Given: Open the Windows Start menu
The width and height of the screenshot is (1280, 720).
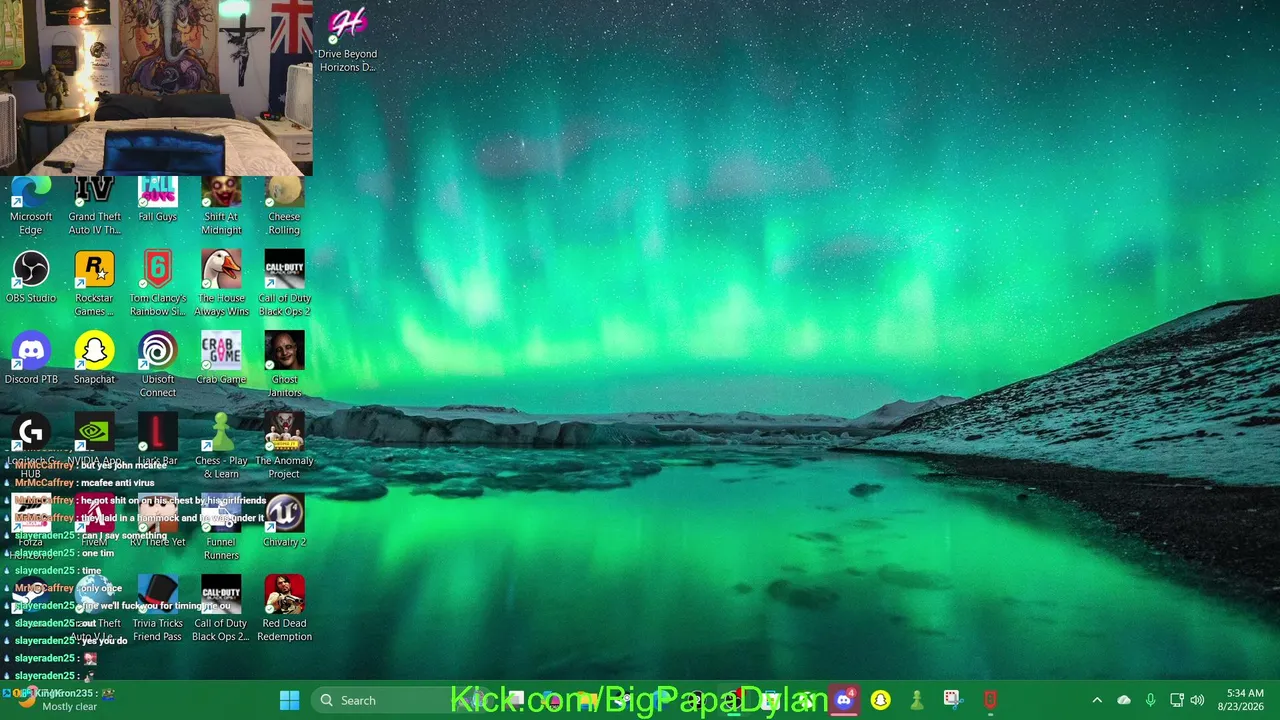Looking at the screenshot, I should click(289, 700).
